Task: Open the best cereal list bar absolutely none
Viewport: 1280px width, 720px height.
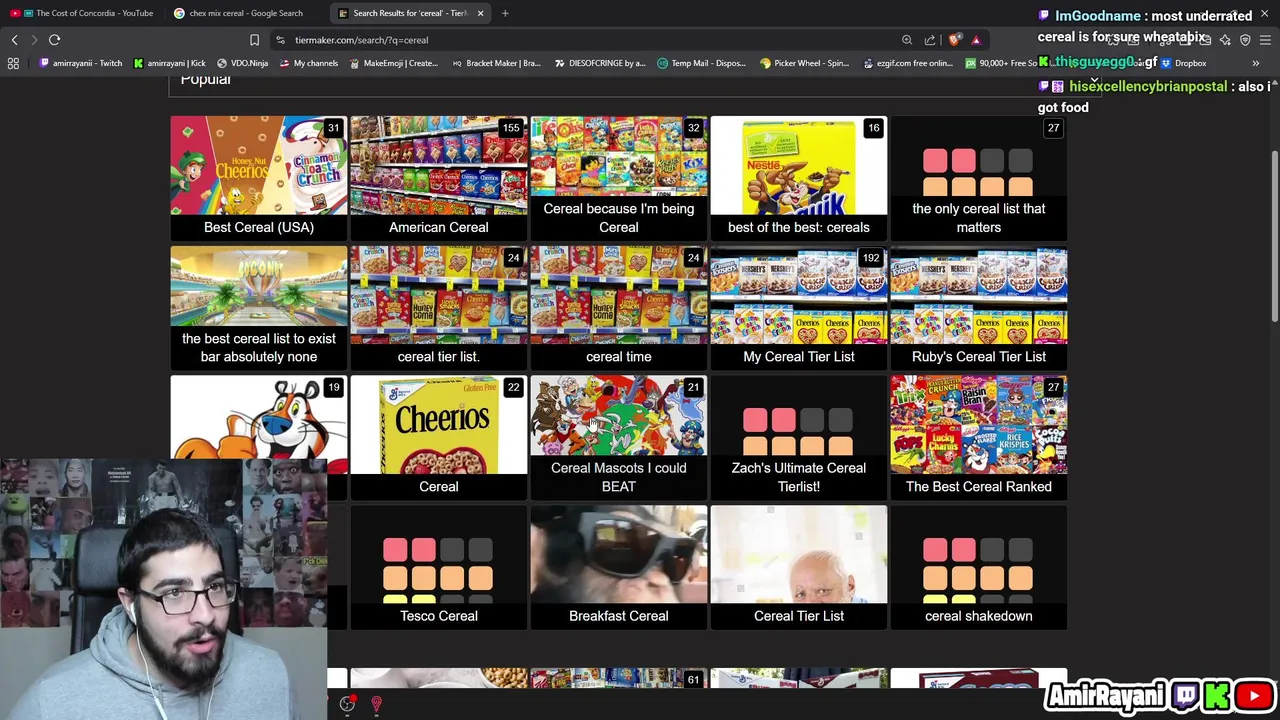Action: (x=258, y=308)
